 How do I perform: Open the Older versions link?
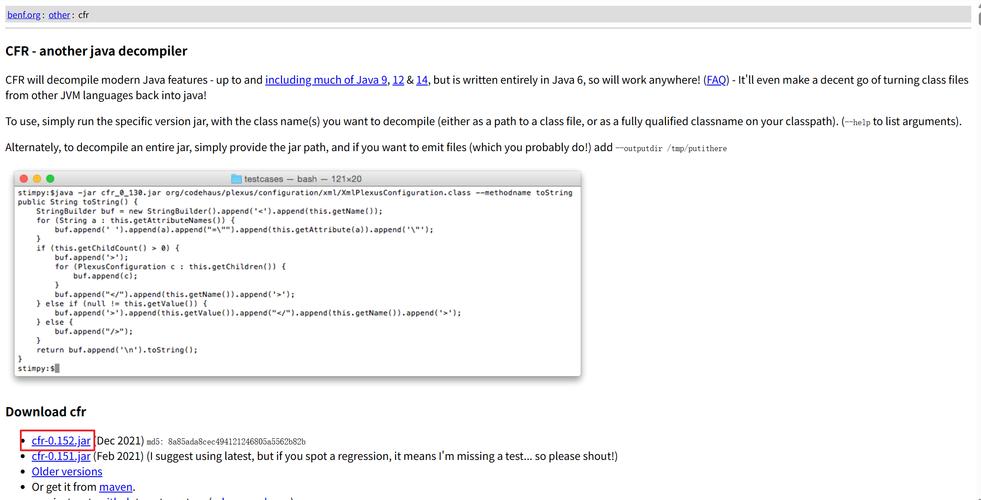[67, 472]
